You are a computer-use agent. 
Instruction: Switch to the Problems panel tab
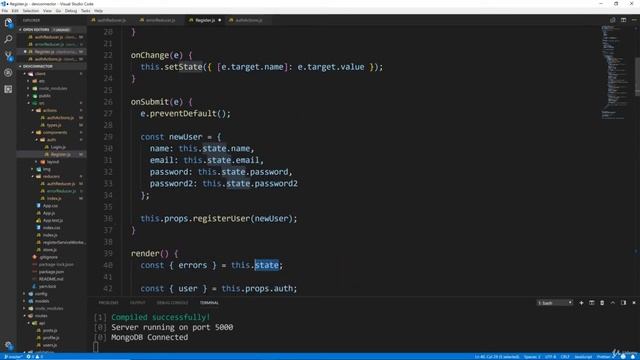click(x=109, y=303)
